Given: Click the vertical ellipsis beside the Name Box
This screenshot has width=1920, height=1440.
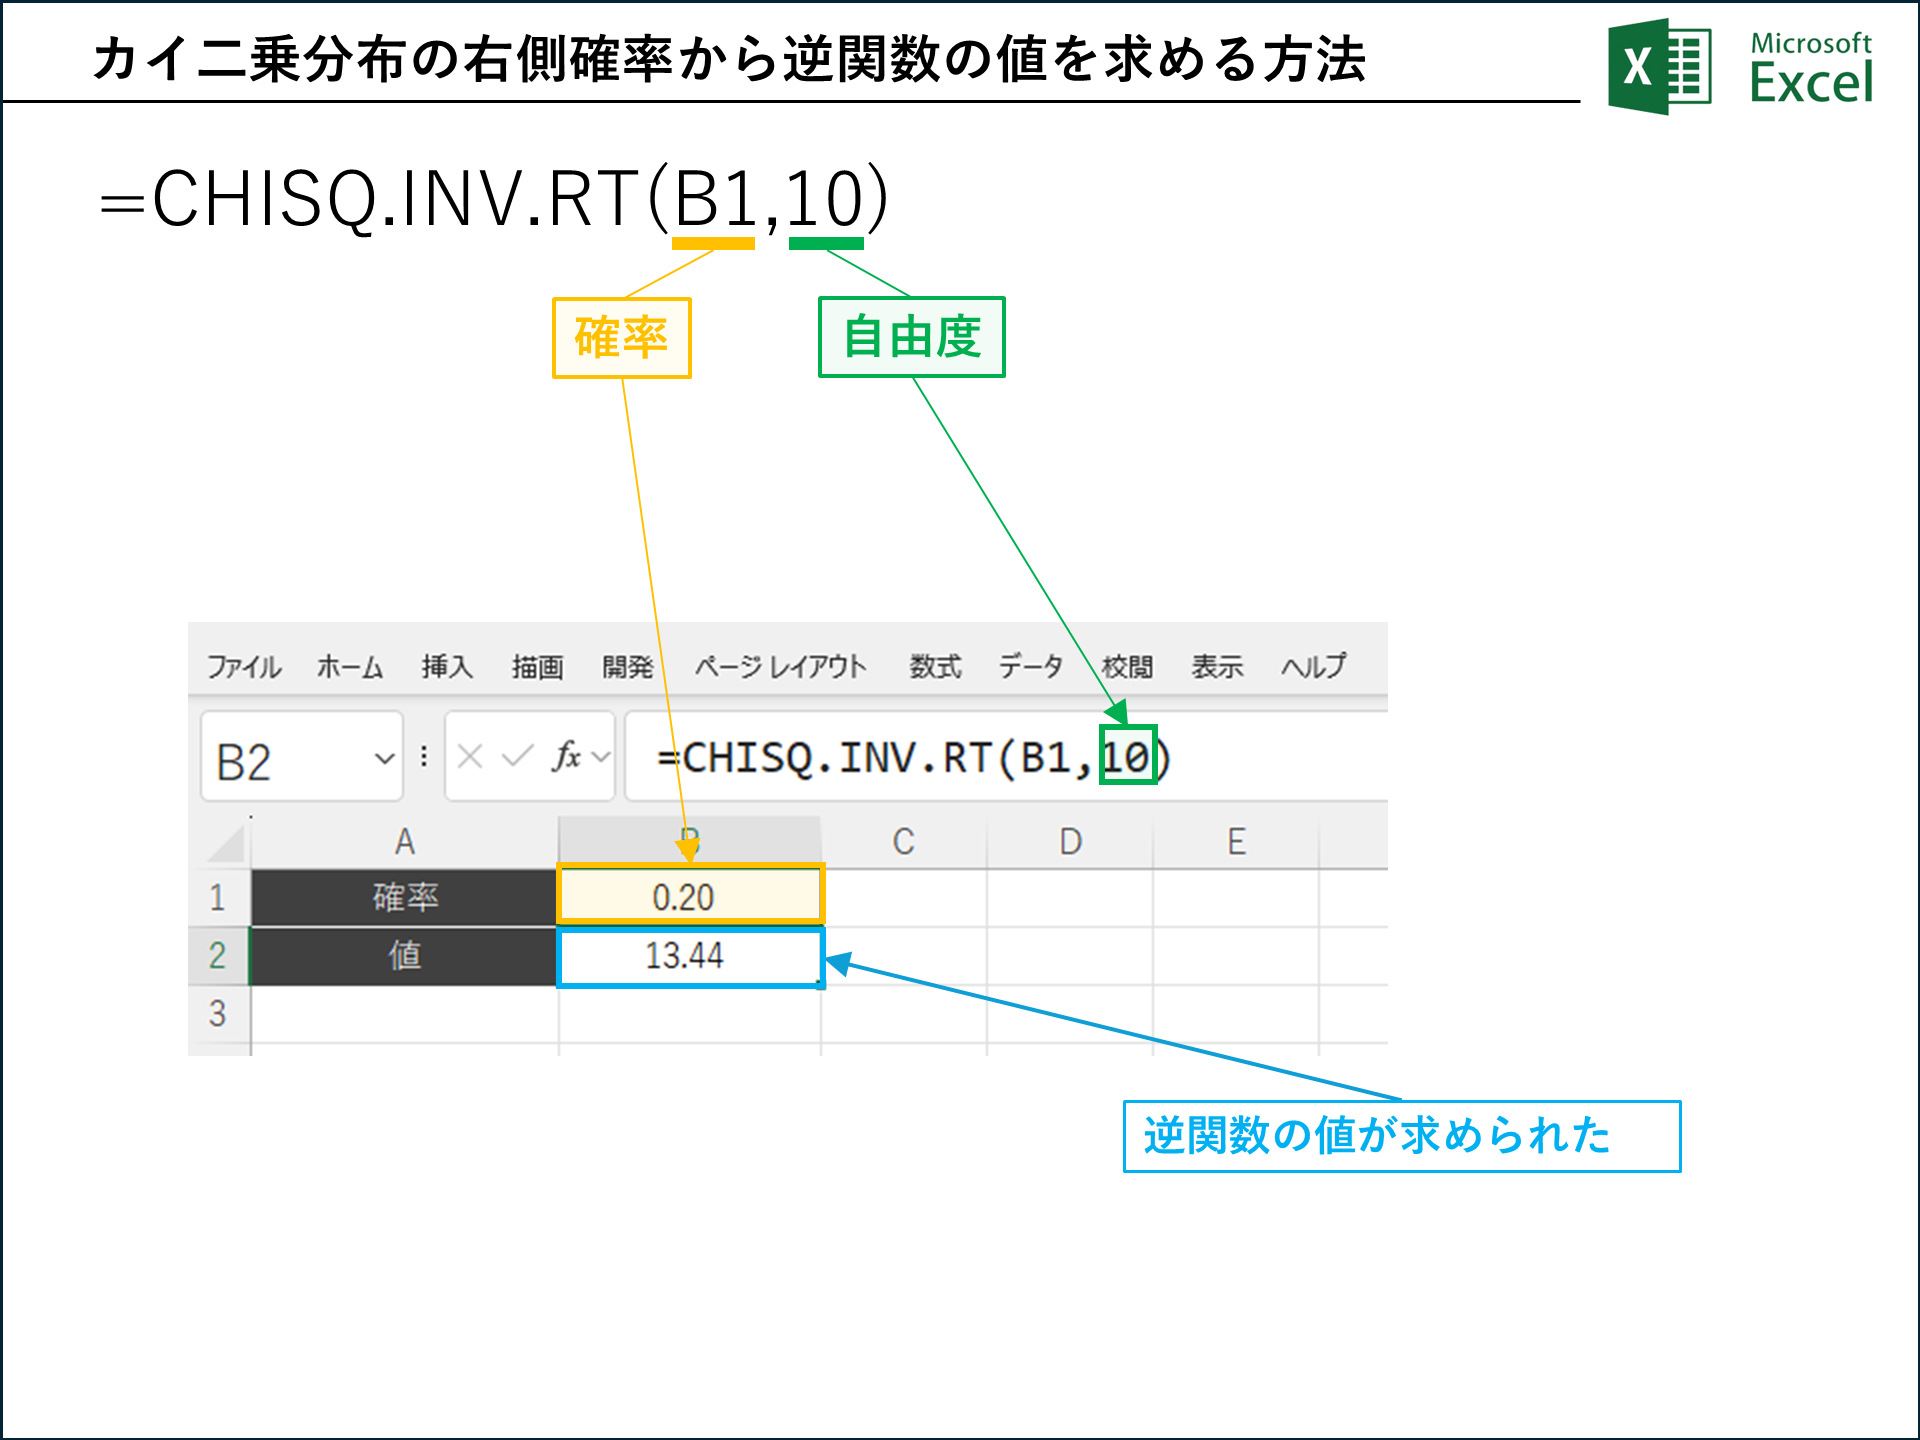Looking at the screenshot, I should pos(424,757).
